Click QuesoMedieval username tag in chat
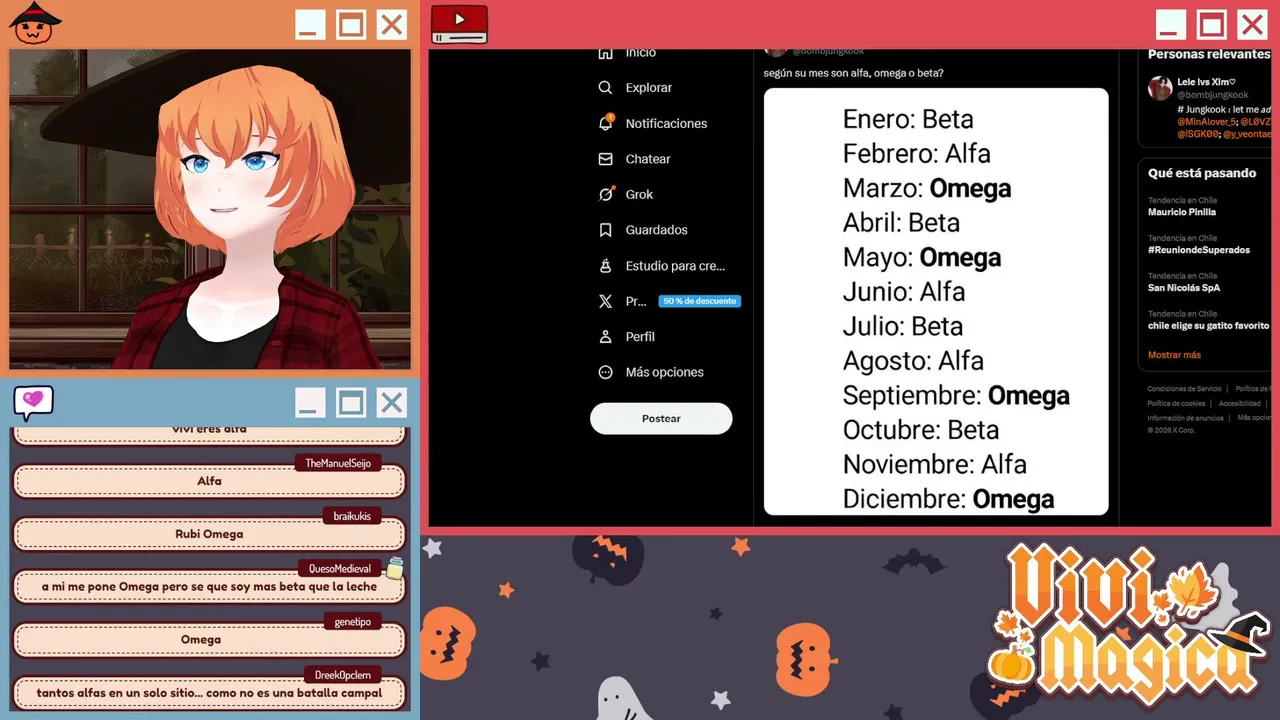This screenshot has width=1280, height=720. [x=340, y=569]
